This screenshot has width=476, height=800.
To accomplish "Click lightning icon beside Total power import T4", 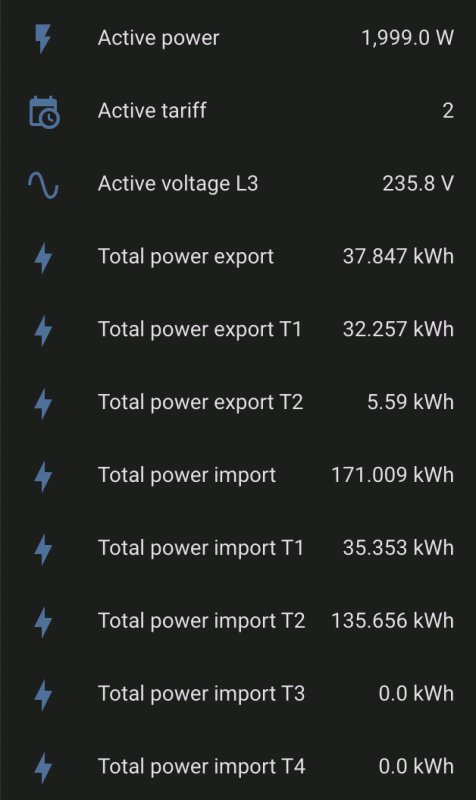I will tap(43, 768).
